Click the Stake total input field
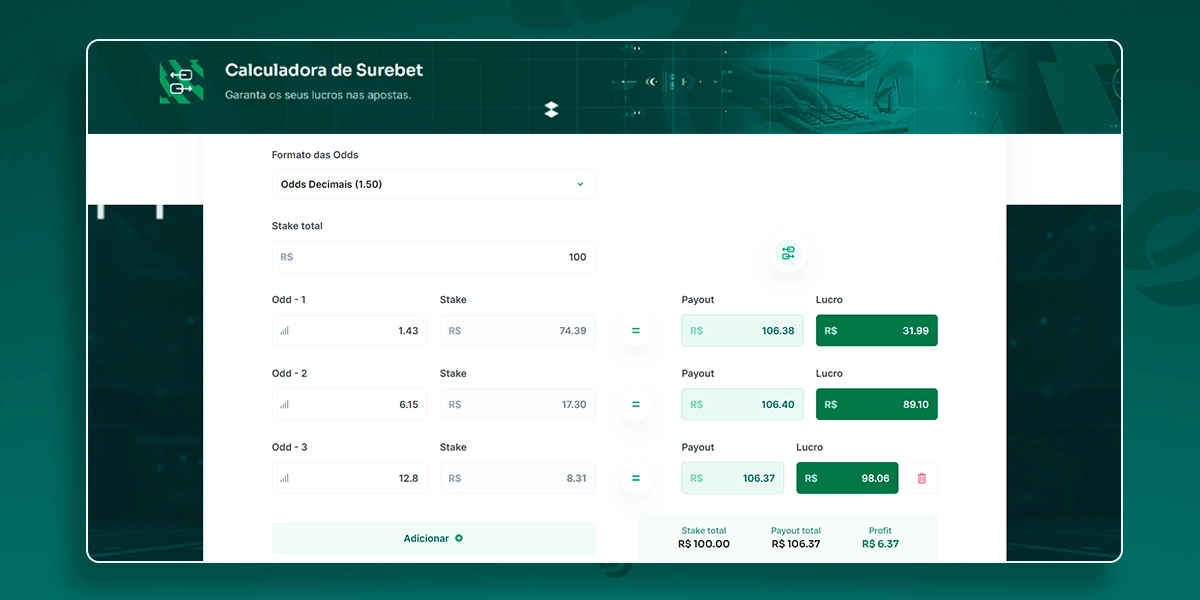Screen dimensions: 1200x600 click(x=433, y=256)
